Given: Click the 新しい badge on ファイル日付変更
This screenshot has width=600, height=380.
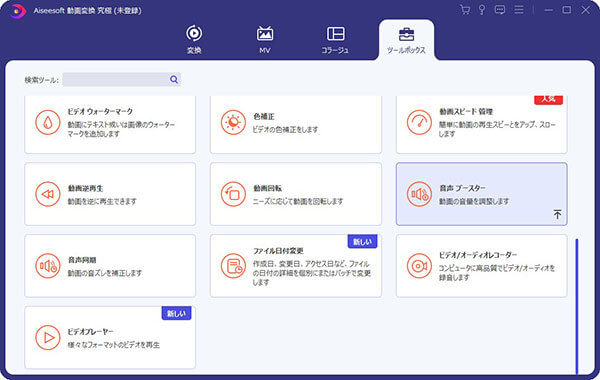Looking at the screenshot, I should (x=362, y=241).
